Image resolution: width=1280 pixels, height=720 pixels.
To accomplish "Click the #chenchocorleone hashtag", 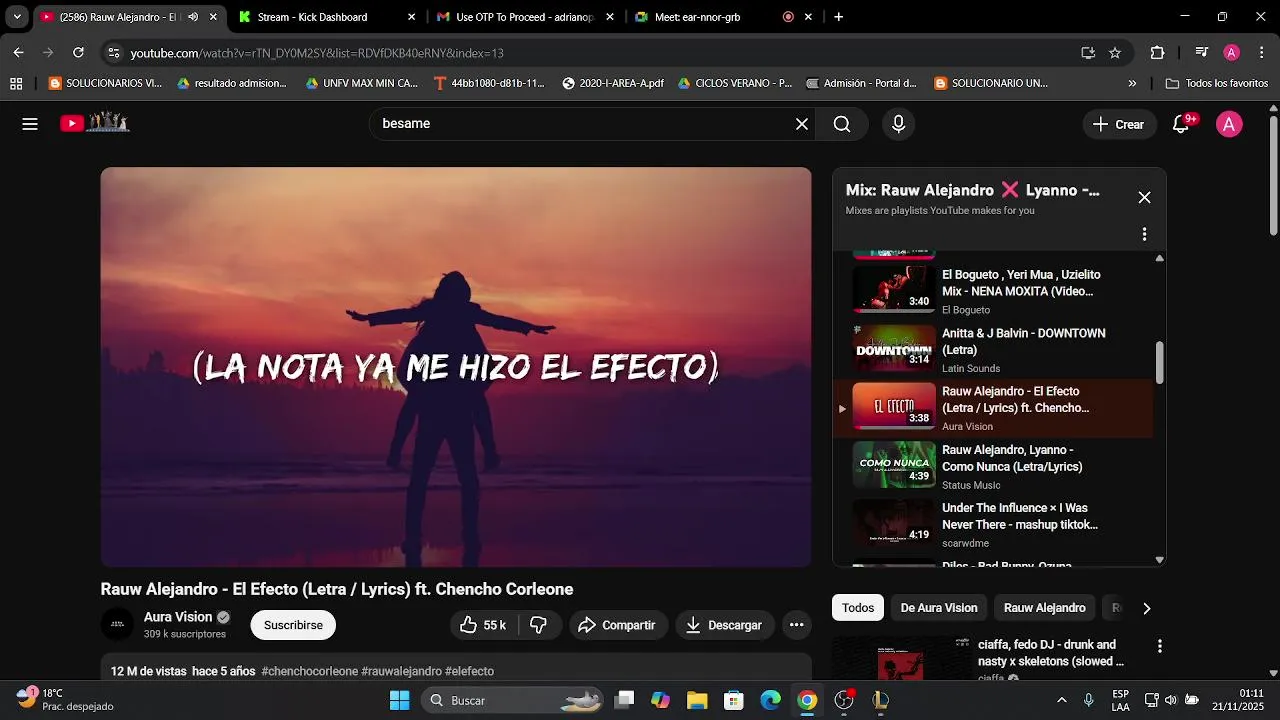I will pyautogui.click(x=309, y=671).
